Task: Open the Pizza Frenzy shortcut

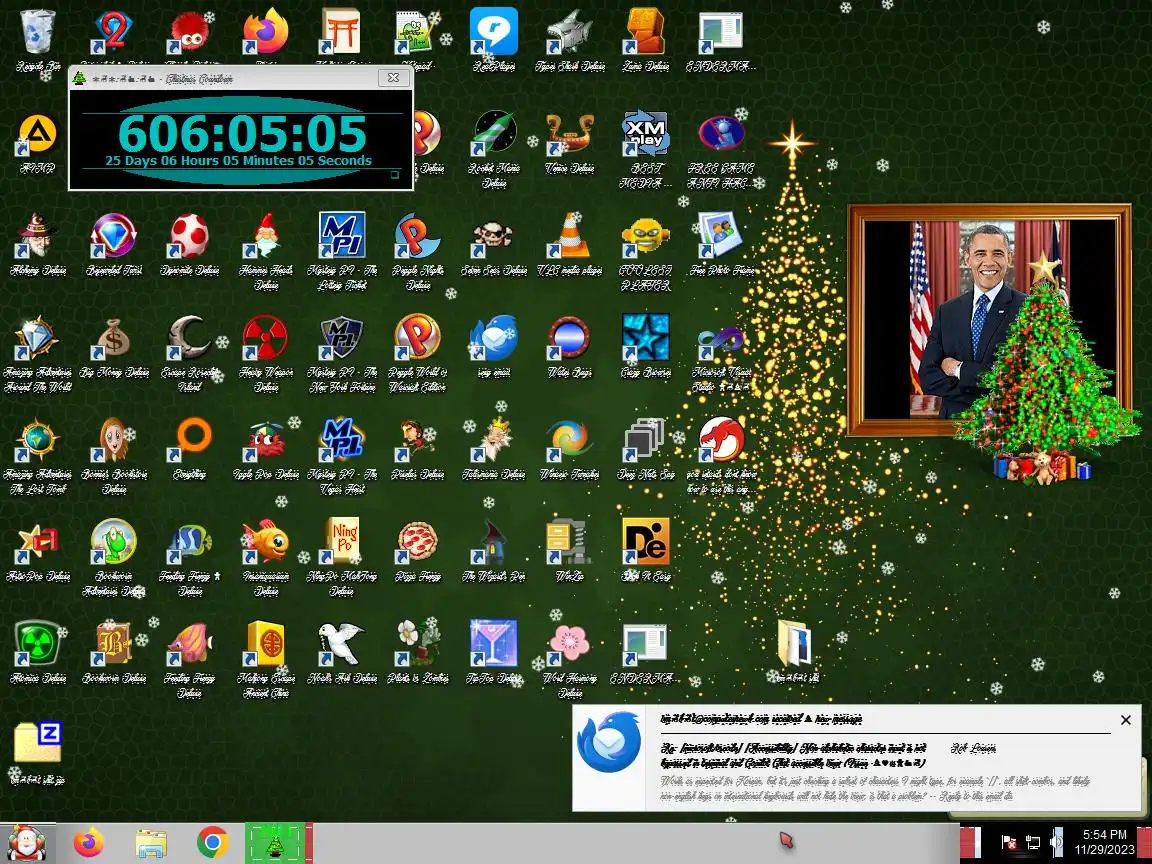Action: (417, 543)
